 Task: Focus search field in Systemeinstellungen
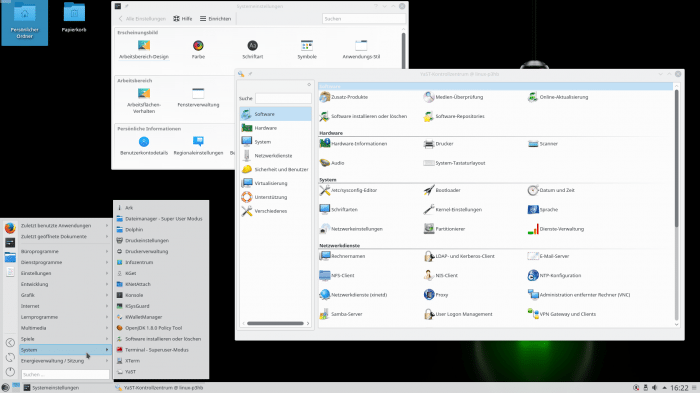(x=363, y=19)
